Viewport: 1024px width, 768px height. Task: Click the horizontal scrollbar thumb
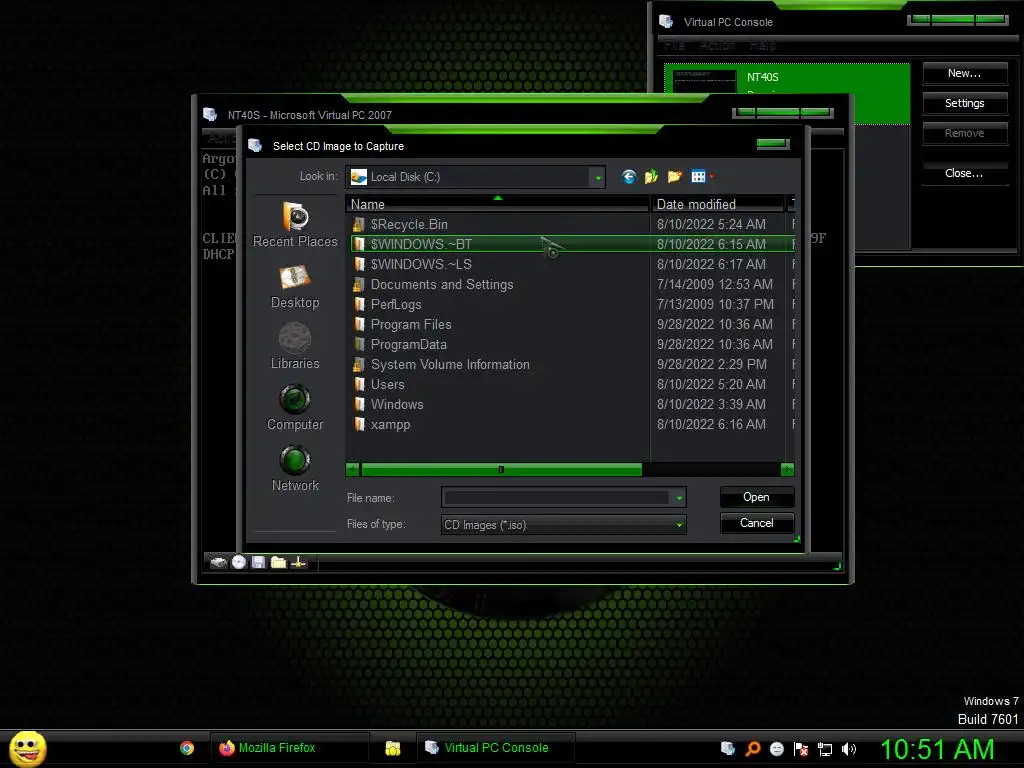pos(501,470)
